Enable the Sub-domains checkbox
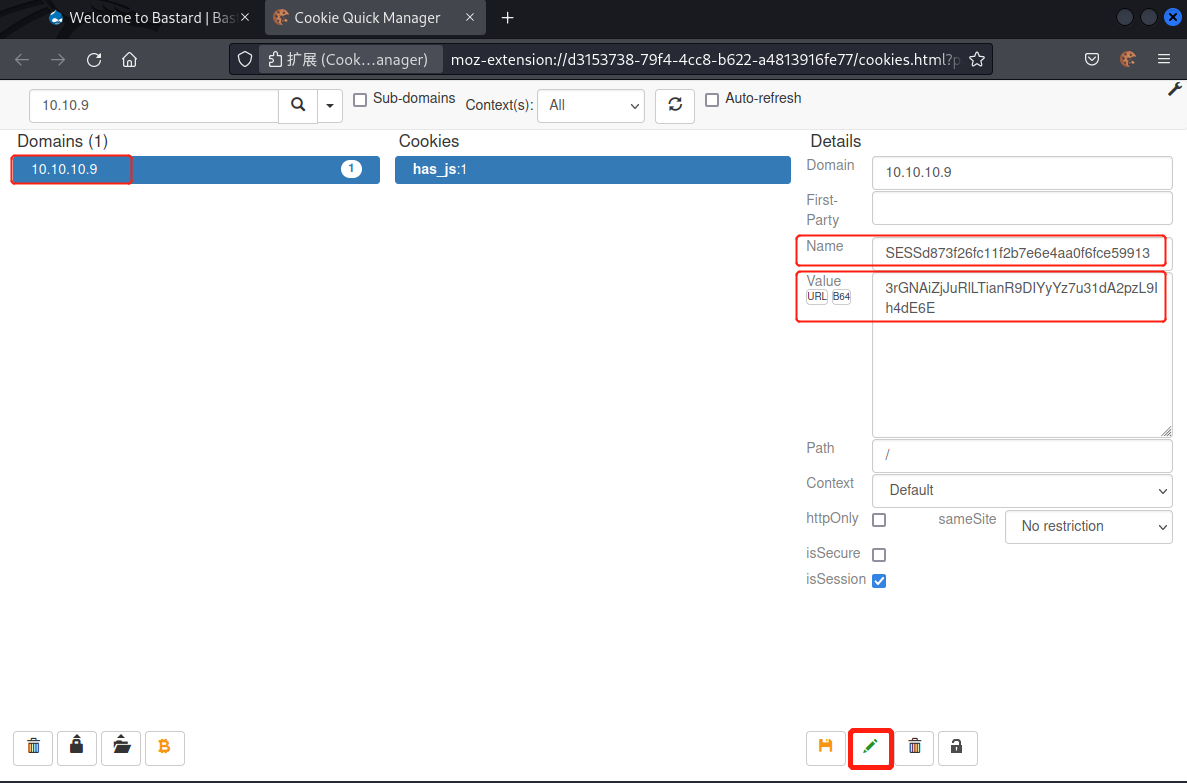Image resolution: width=1187 pixels, height=783 pixels. pos(361,100)
